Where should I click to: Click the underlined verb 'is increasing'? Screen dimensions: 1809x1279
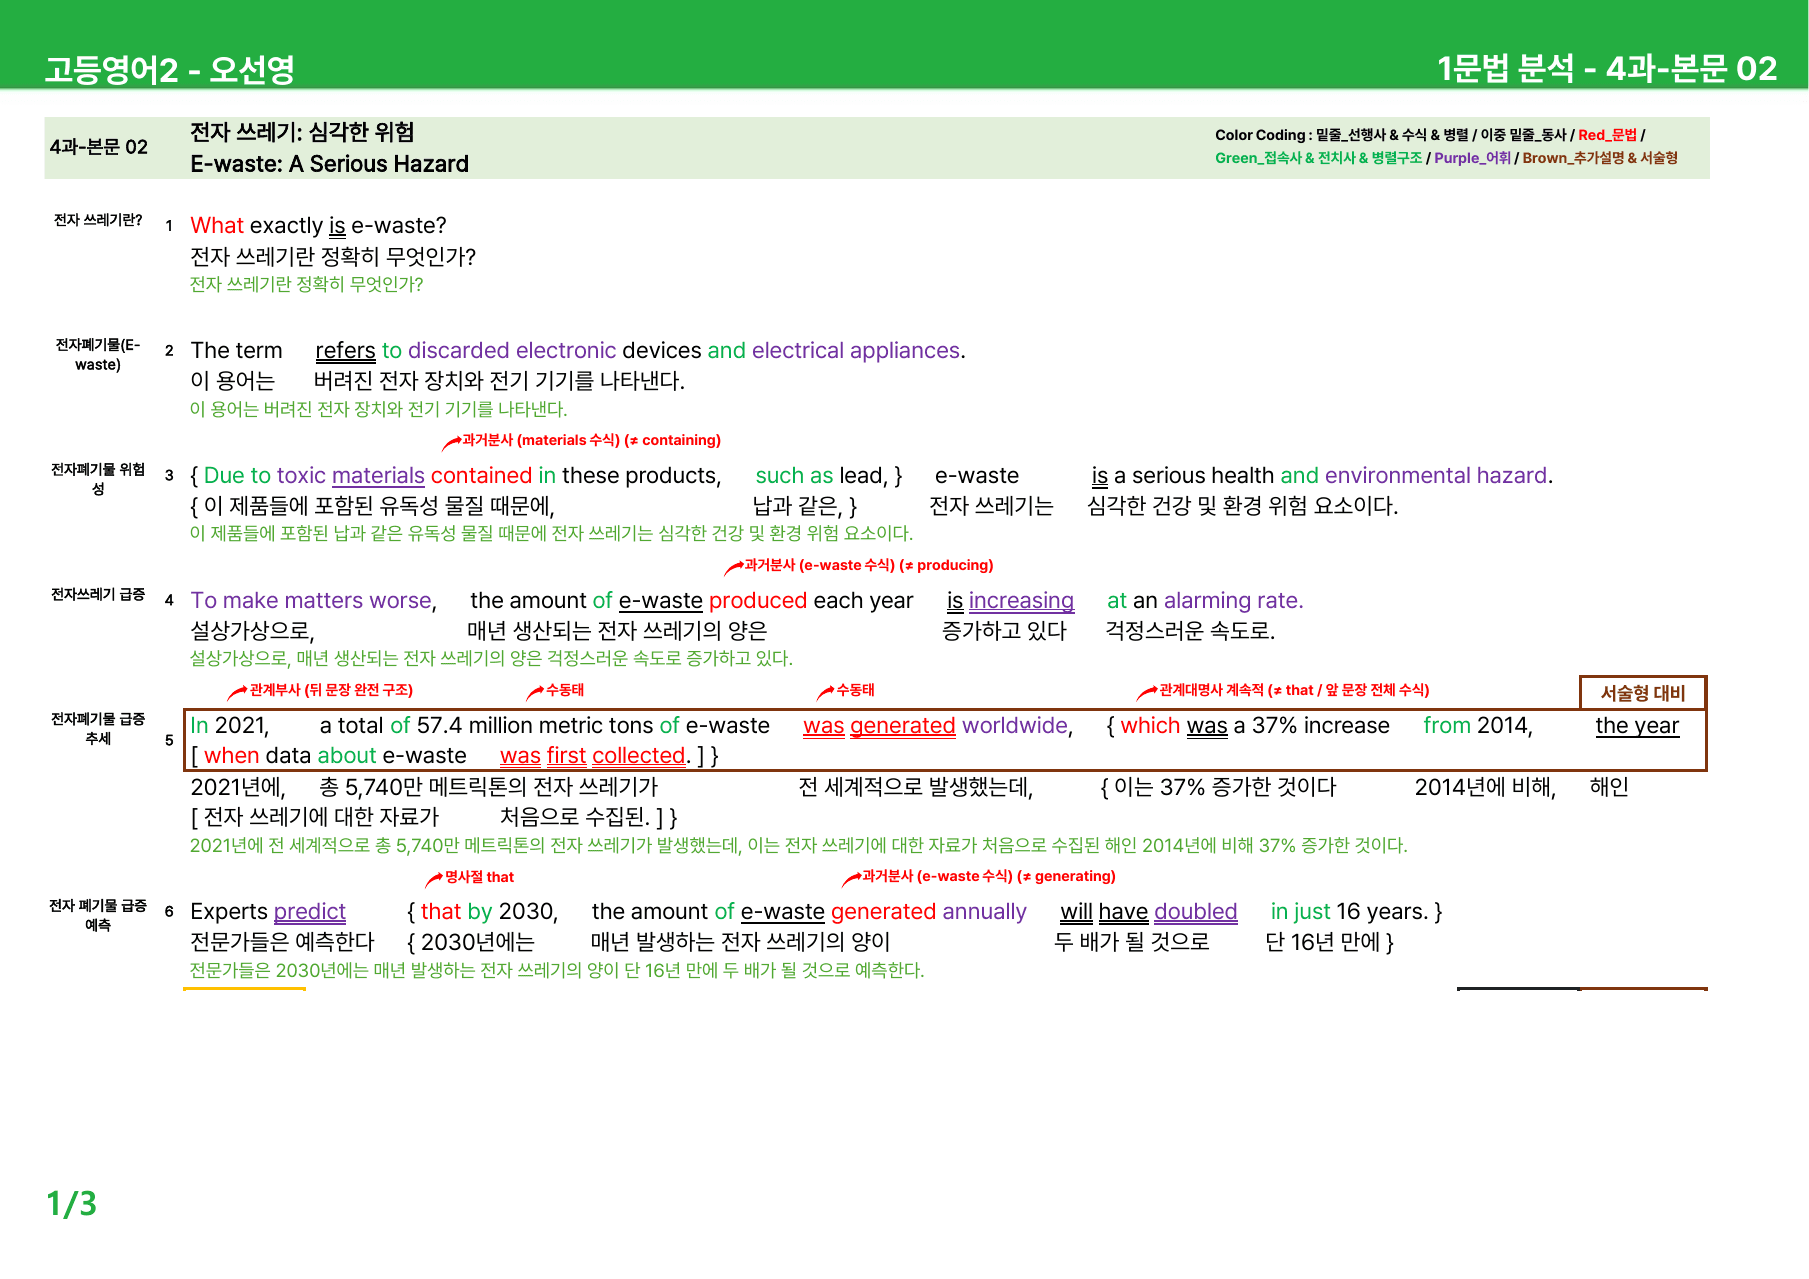[x=1010, y=601]
